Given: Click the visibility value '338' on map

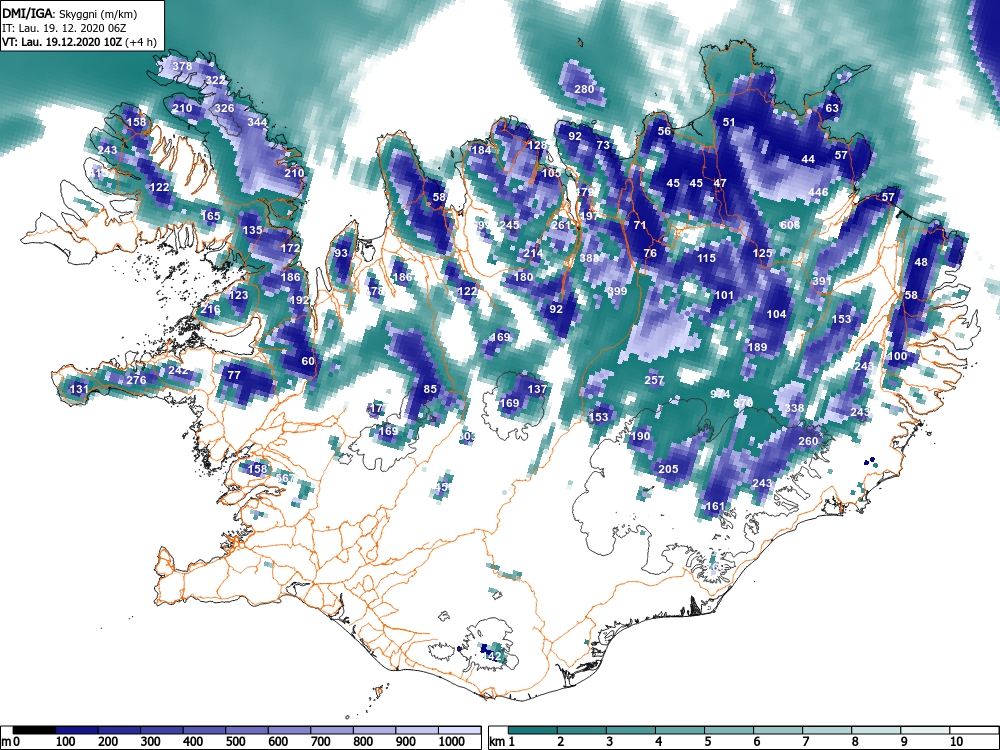Looking at the screenshot, I should 795,408.
